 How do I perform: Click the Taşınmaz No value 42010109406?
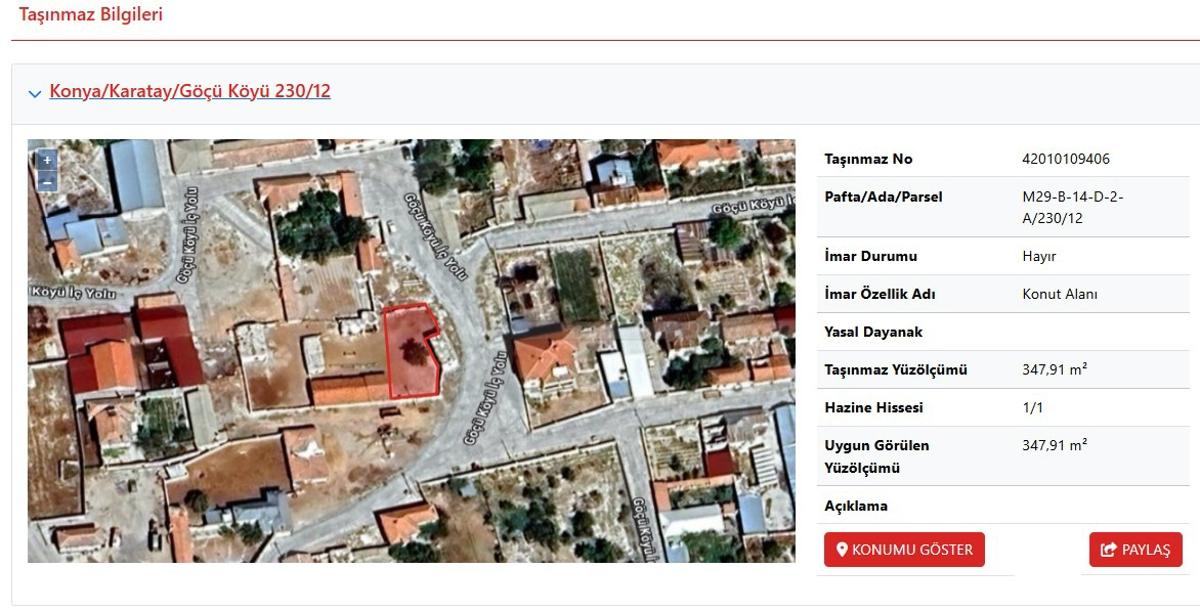point(1065,159)
